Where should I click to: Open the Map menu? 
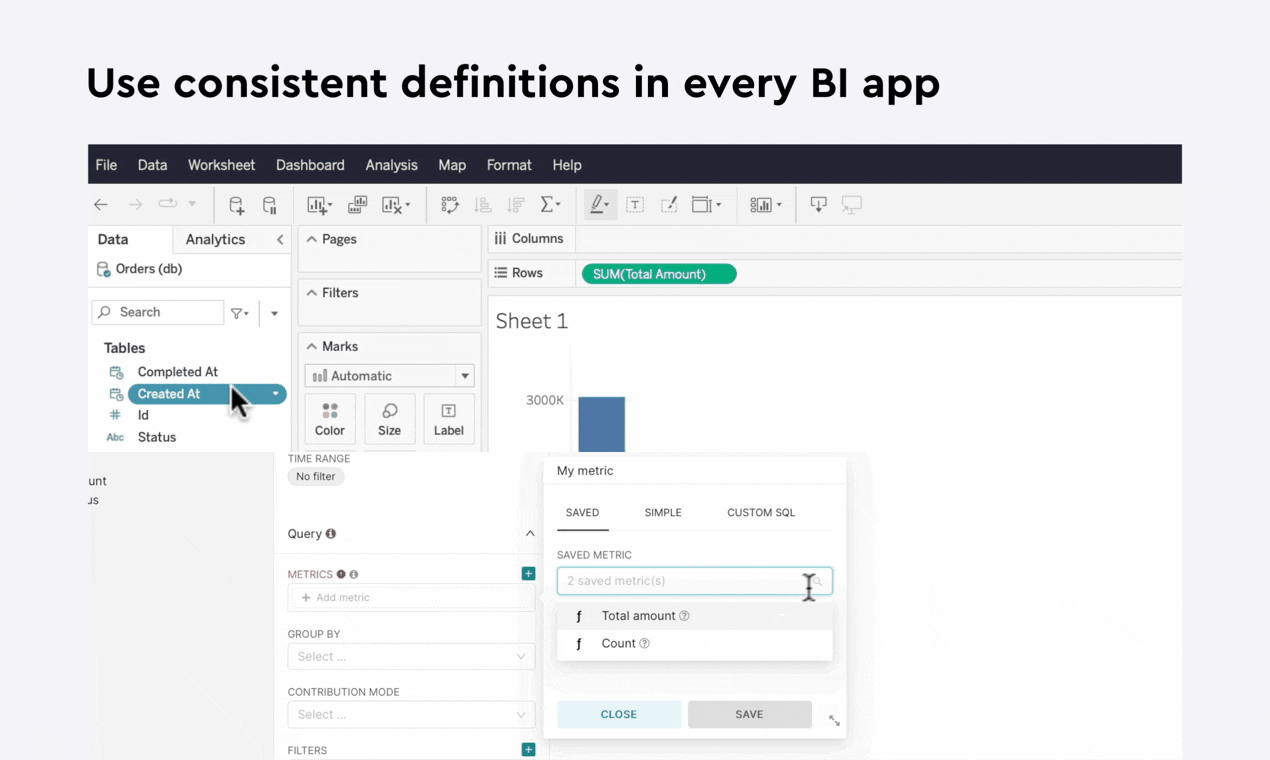point(452,165)
